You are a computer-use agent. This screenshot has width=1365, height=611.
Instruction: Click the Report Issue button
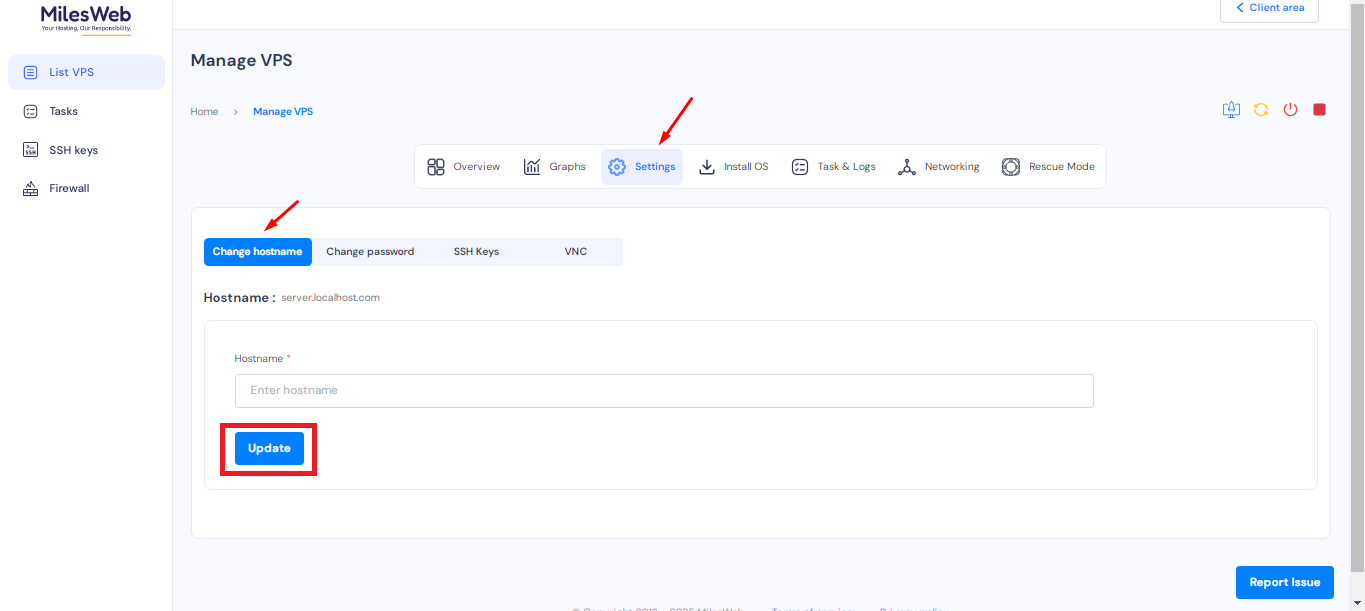1284,582
